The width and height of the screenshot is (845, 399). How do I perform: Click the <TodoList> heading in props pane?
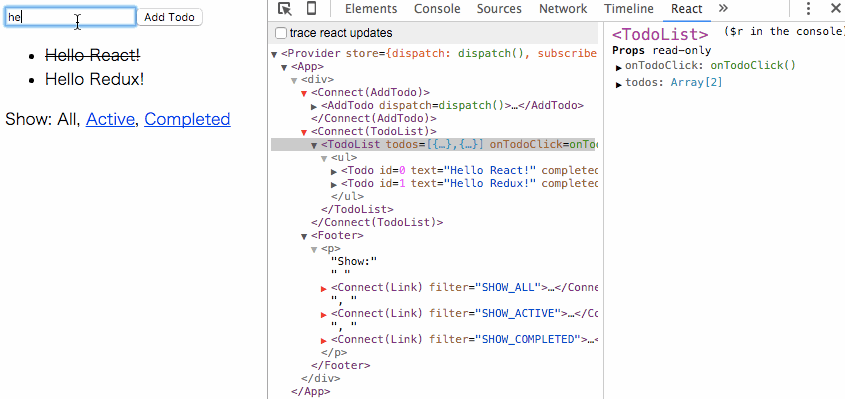(x=660, y=35)
